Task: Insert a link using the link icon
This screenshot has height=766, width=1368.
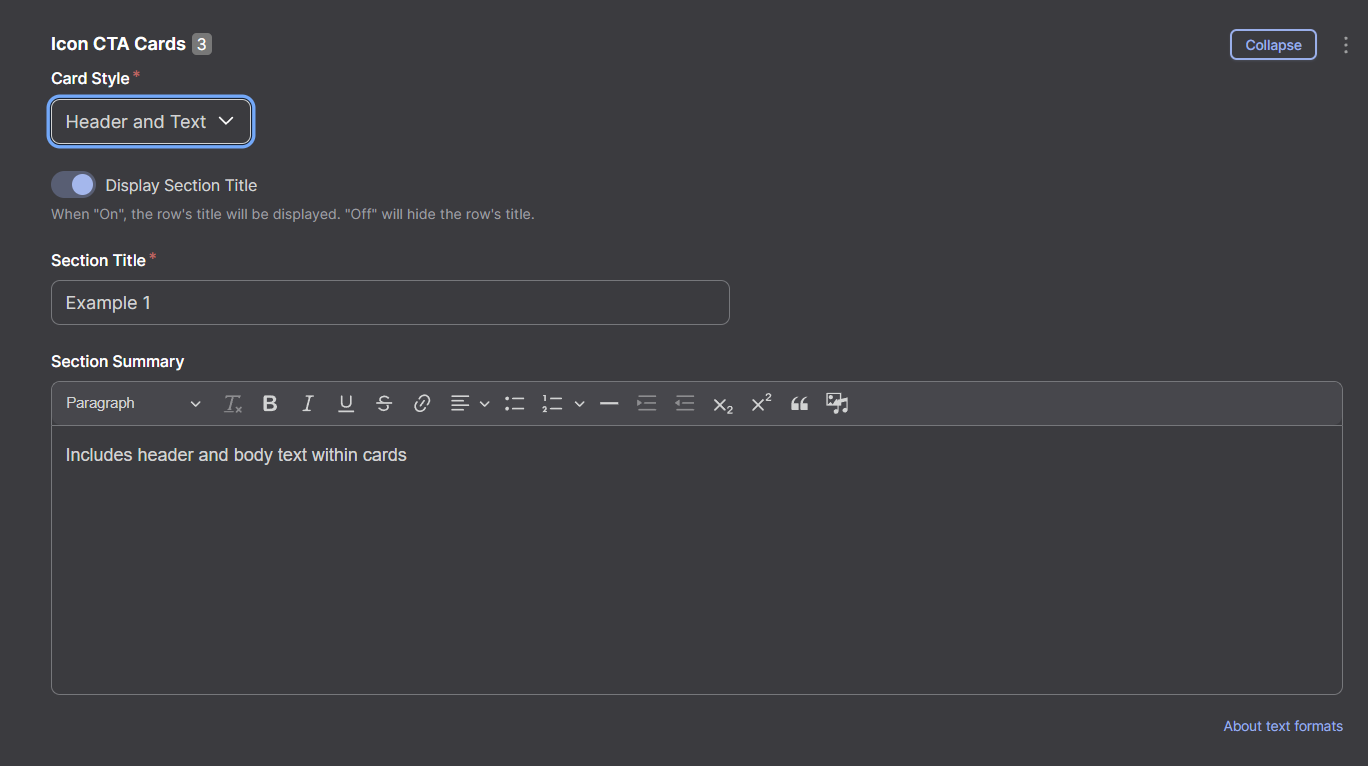Action: (x=422, y=404)
